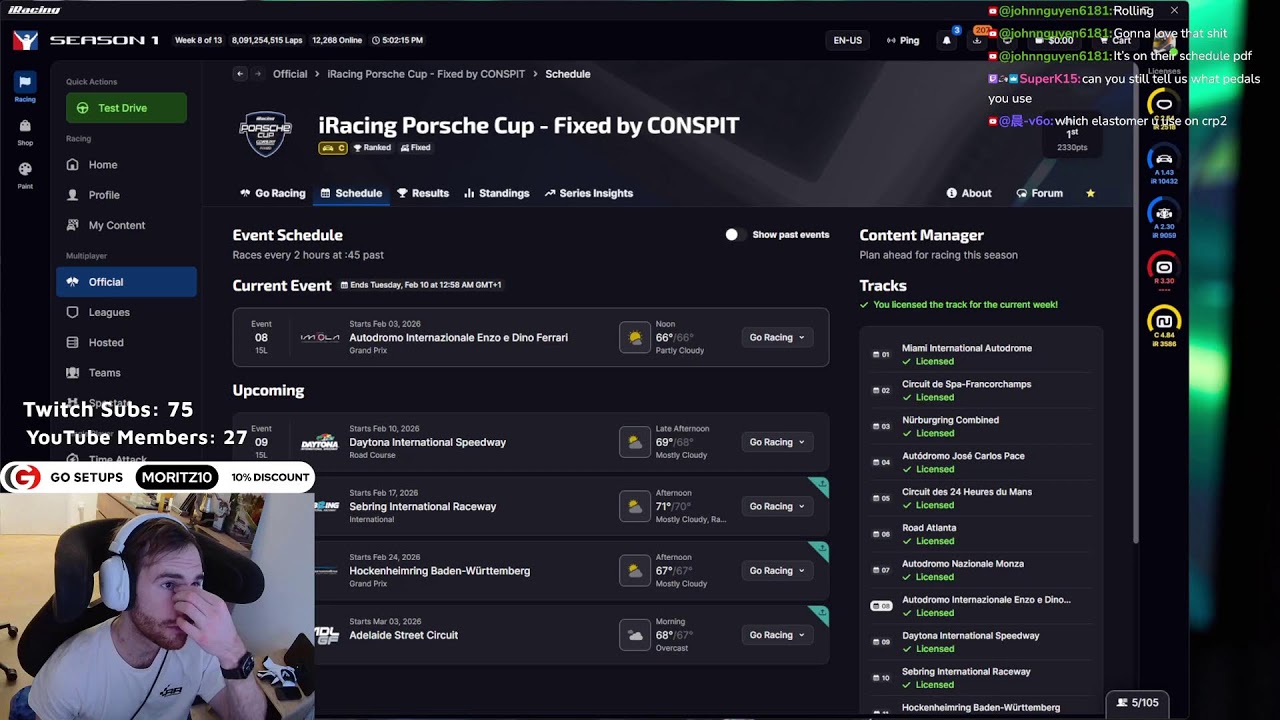This screenshot has width=1280, height=720.
Task: Select Road Atlanta in Tracks list
Action: [x=981, y=534]
